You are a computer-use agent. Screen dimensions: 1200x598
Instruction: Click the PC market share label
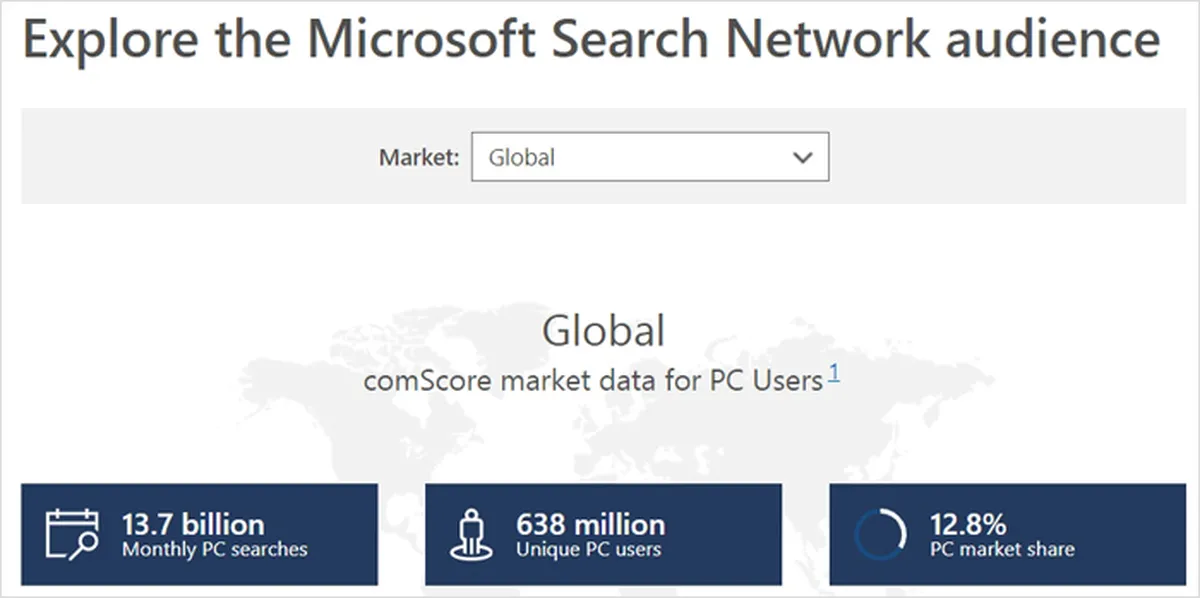coord(1002,549)
